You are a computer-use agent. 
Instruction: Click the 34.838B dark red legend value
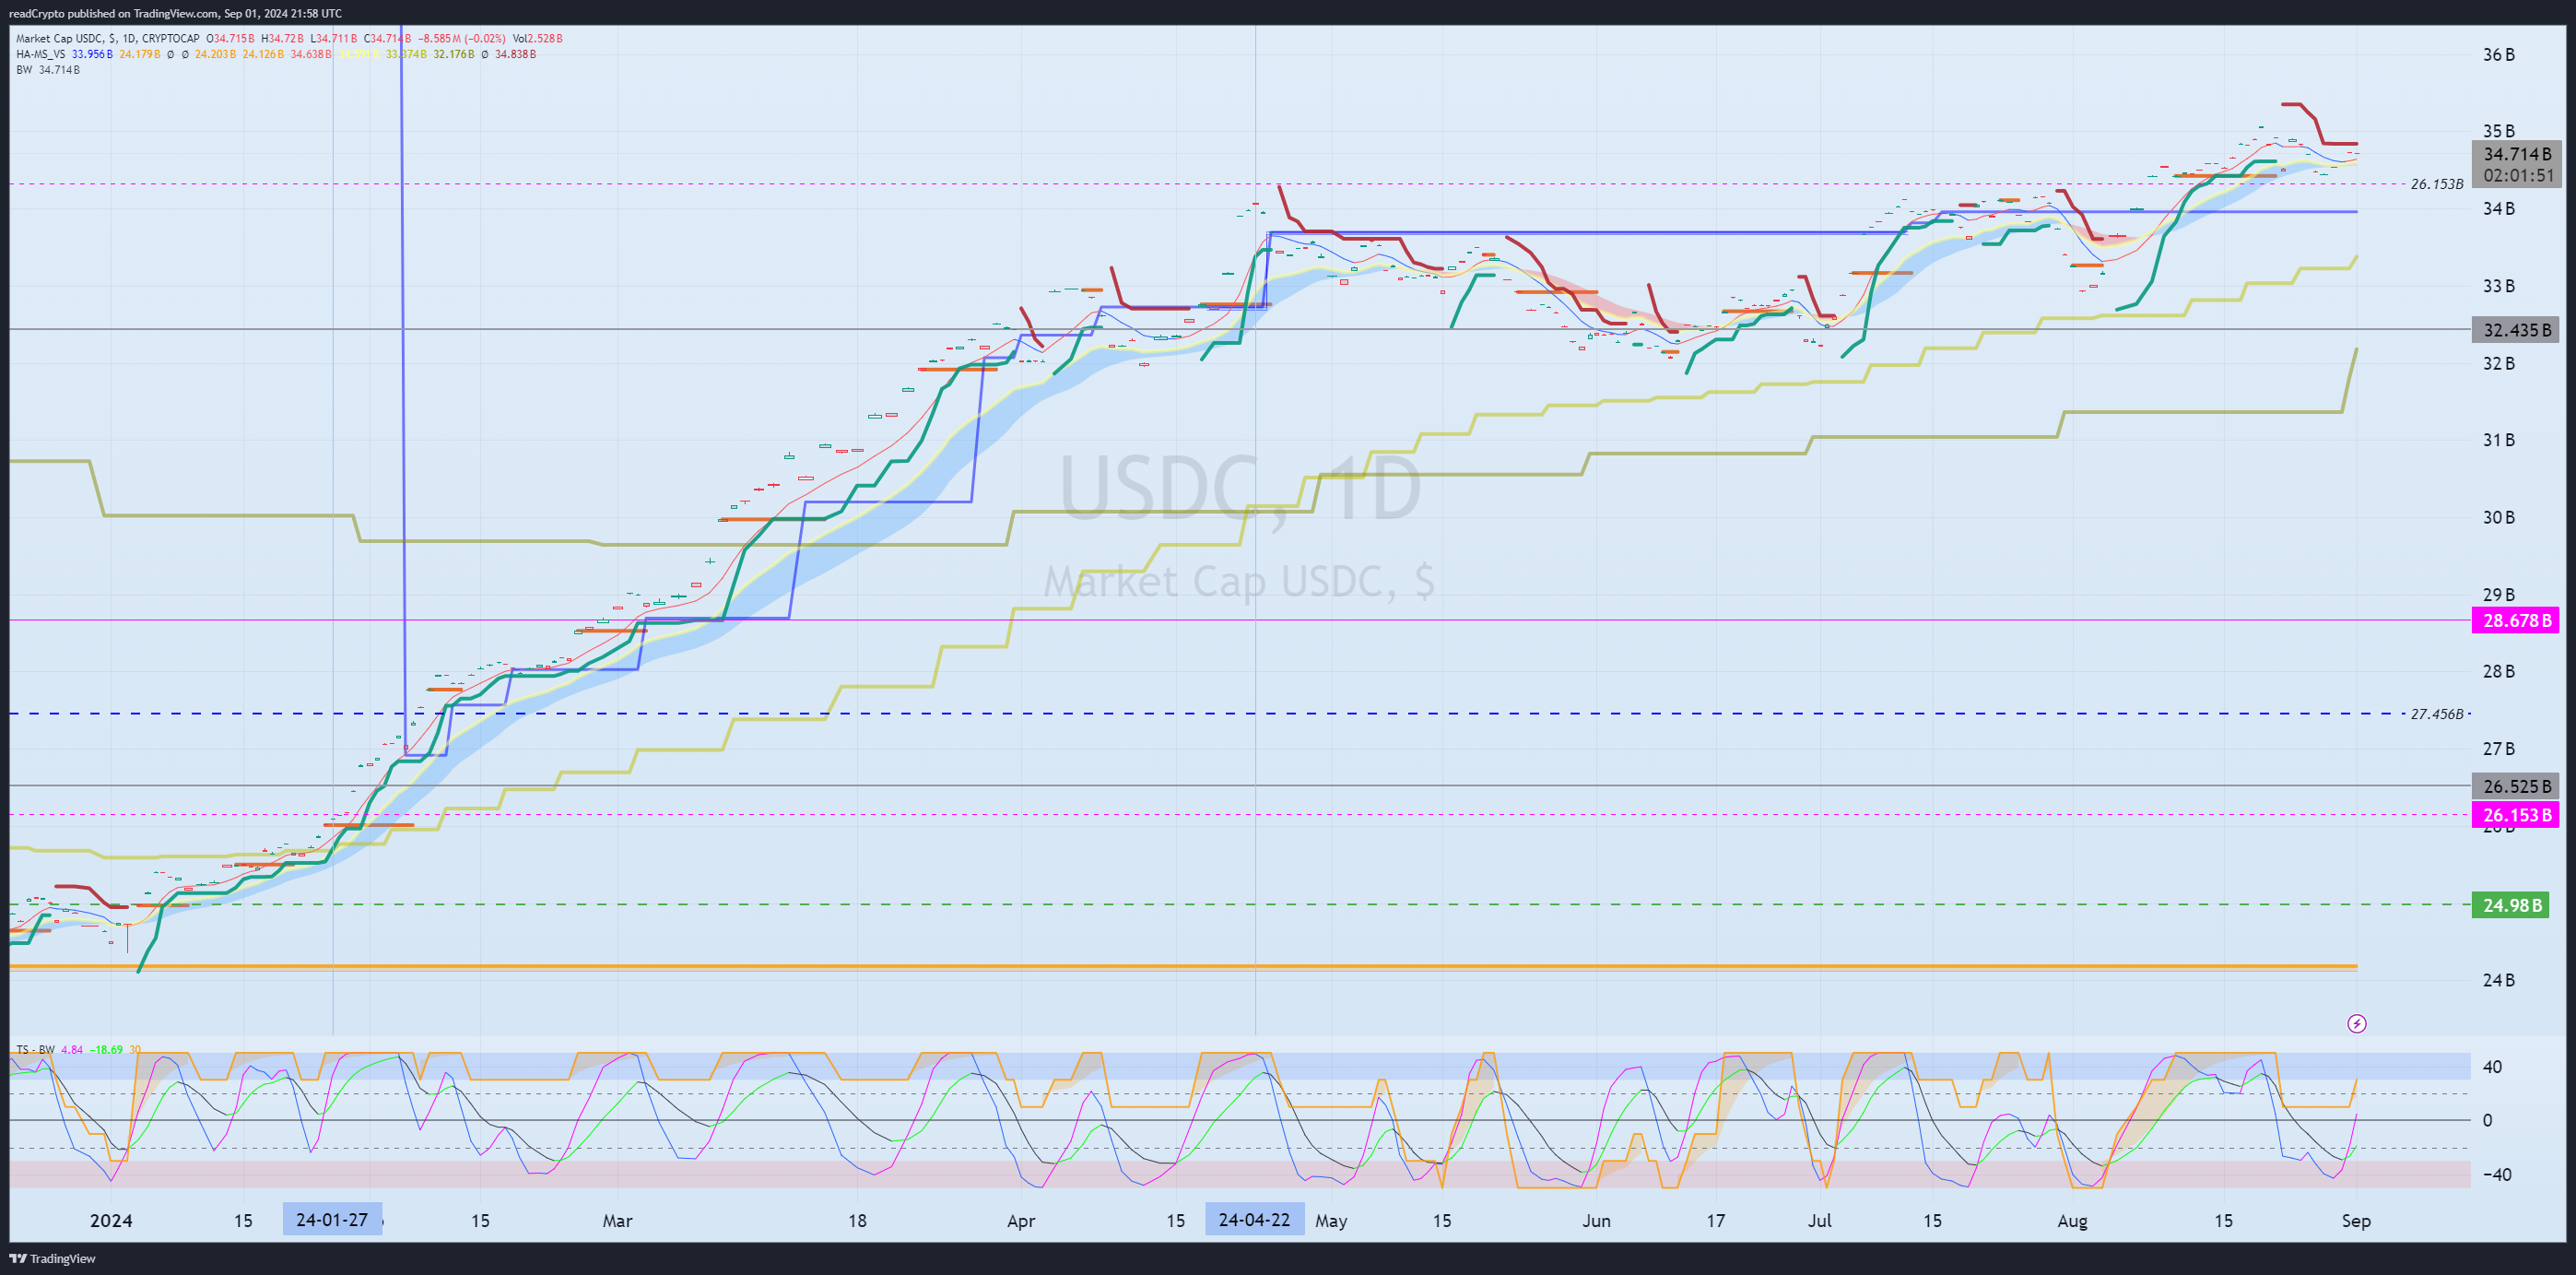click(x=516, y=54)
